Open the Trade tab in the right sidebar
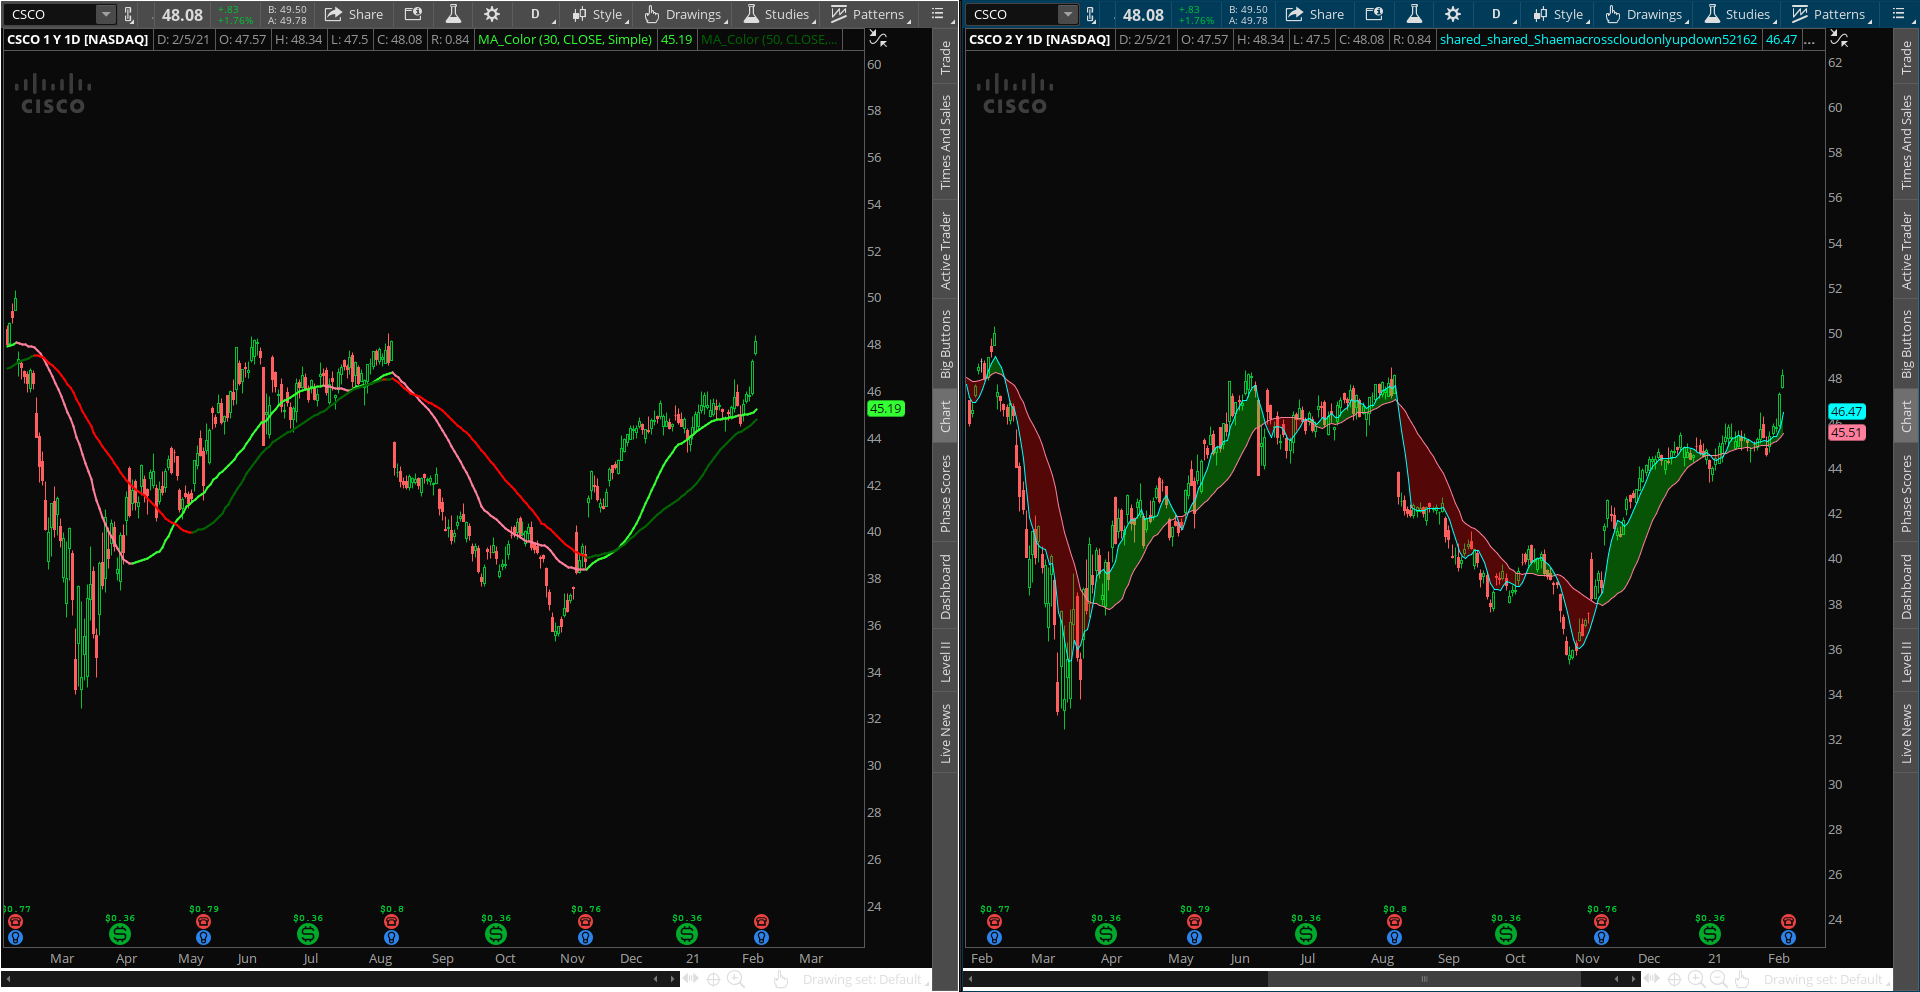The width and height of the screenshot is (1920, 992). (x=1906, y=58)
